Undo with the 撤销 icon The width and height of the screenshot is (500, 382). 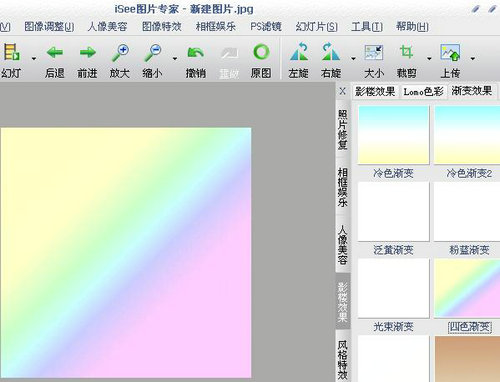[196, 53]
